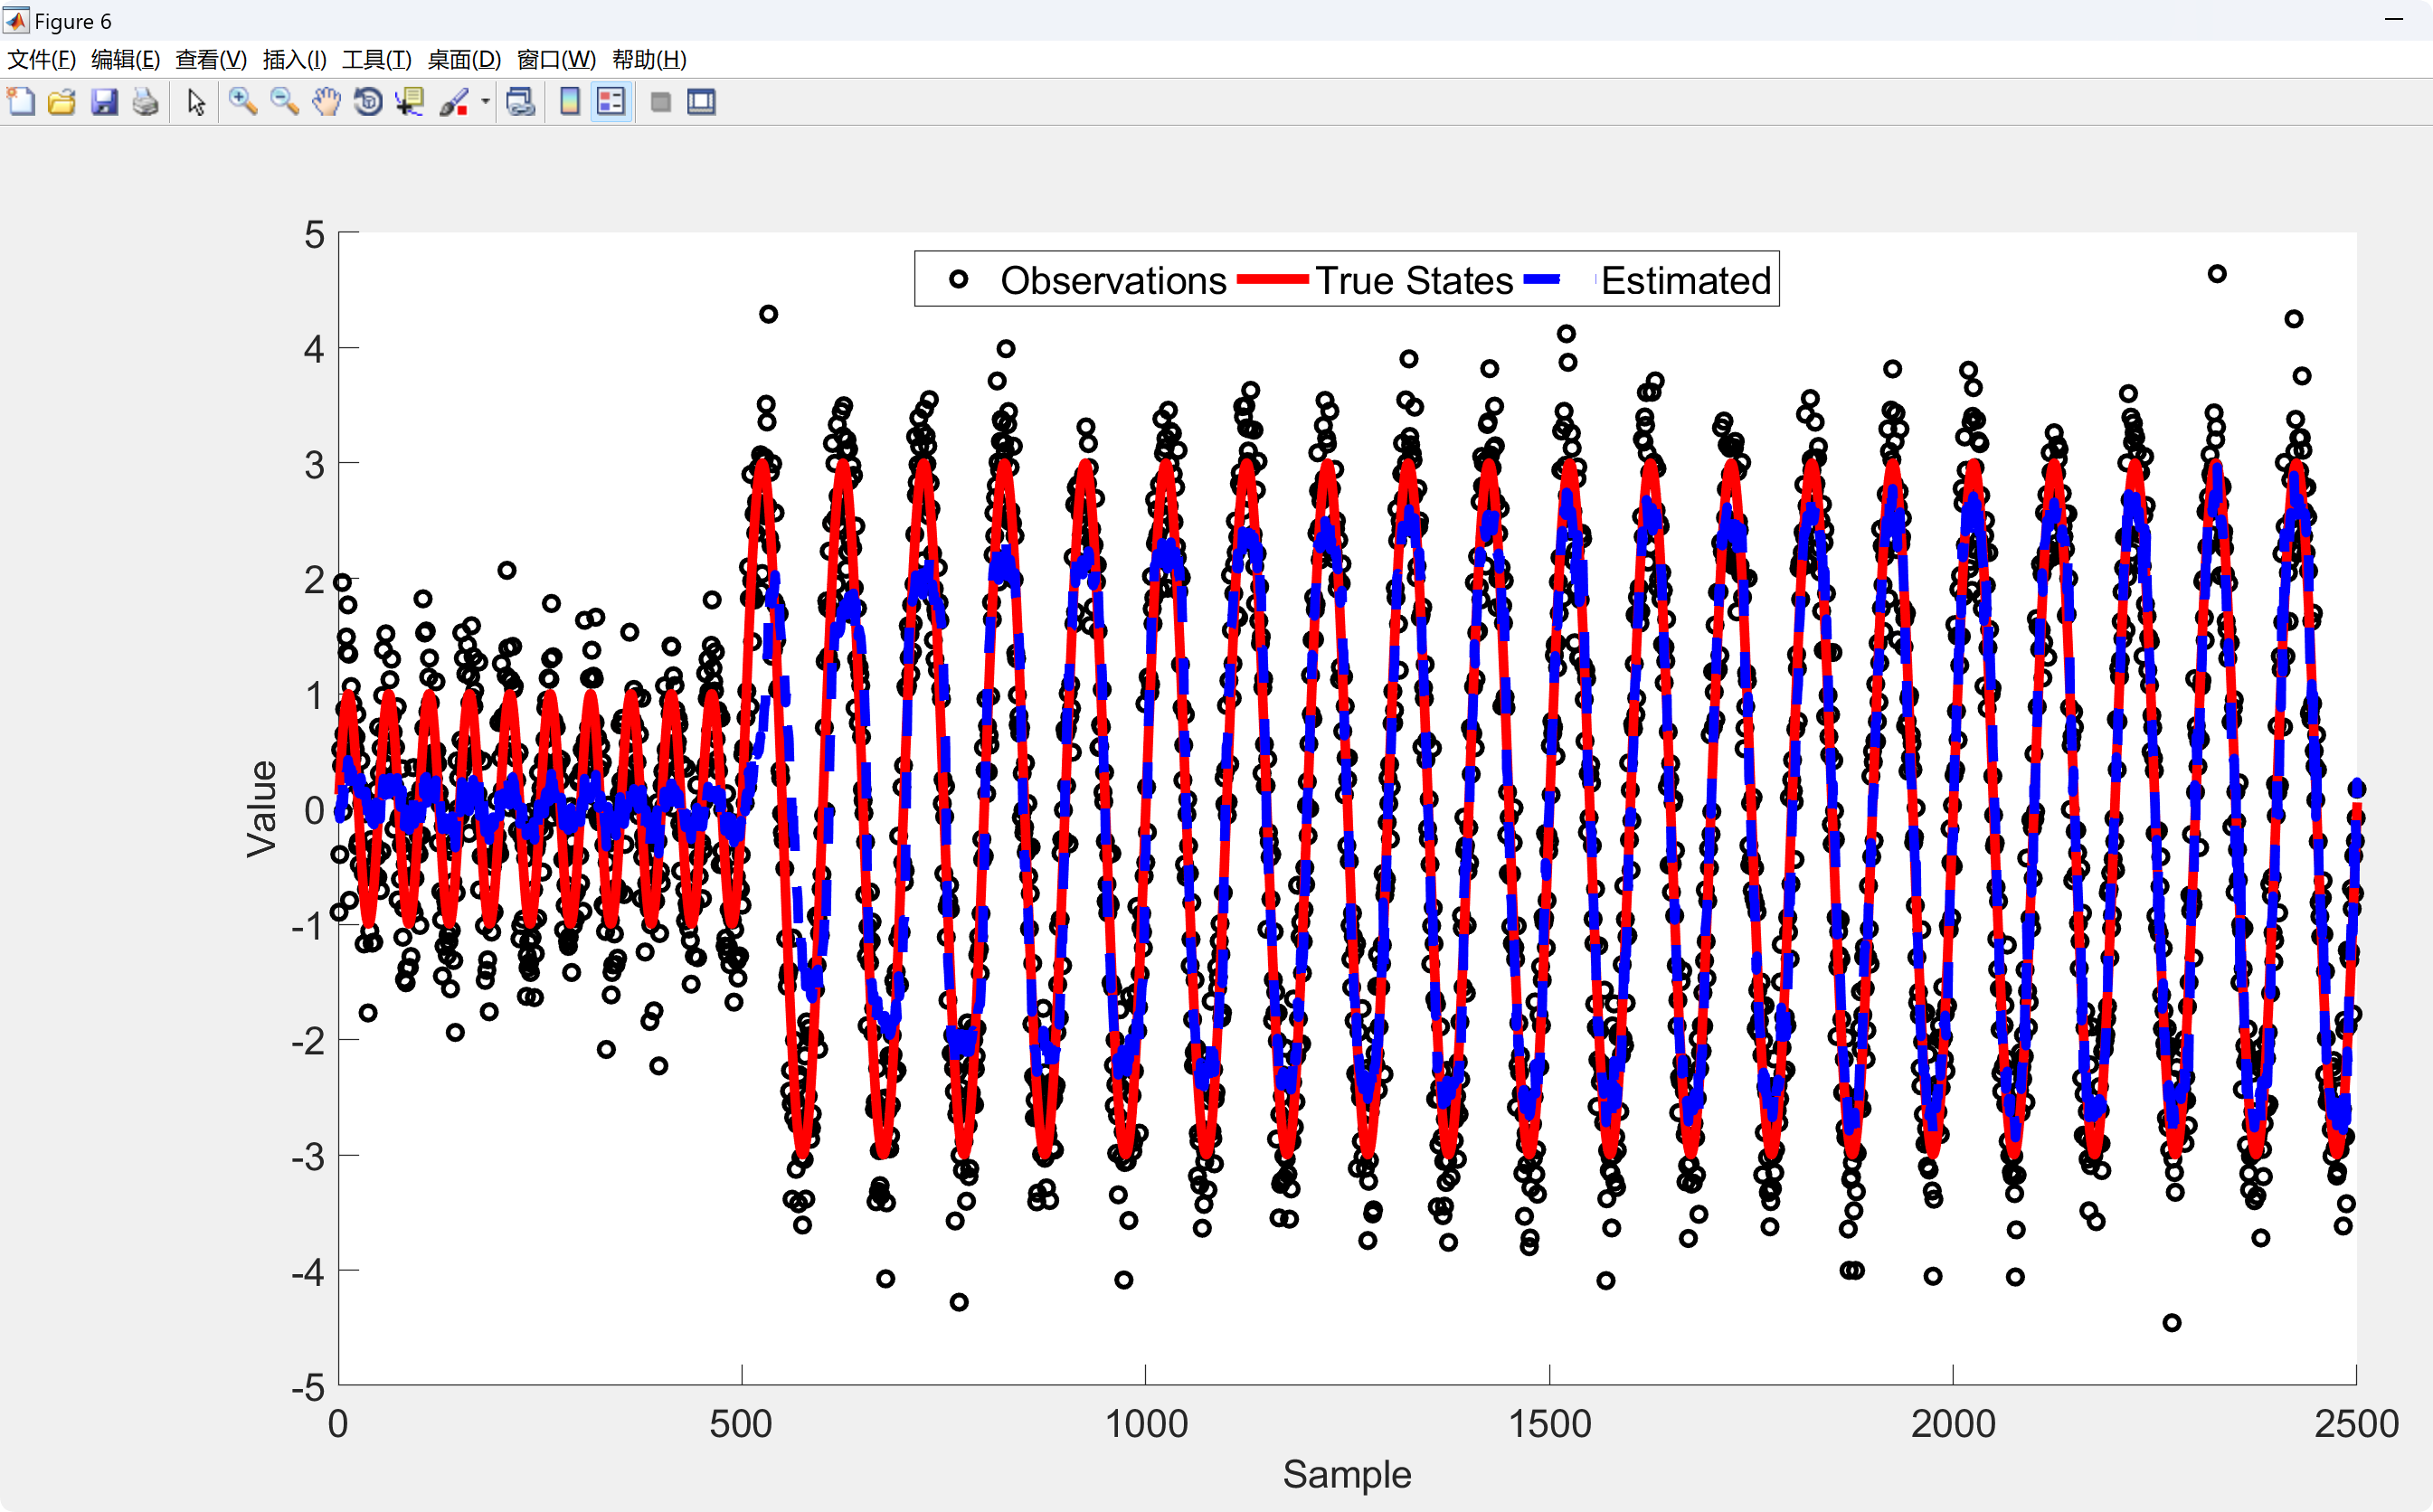Screen dimensions: 2433x1512
Task: Click the Link Plot toolbar button
Action: (x=520, y=102)
